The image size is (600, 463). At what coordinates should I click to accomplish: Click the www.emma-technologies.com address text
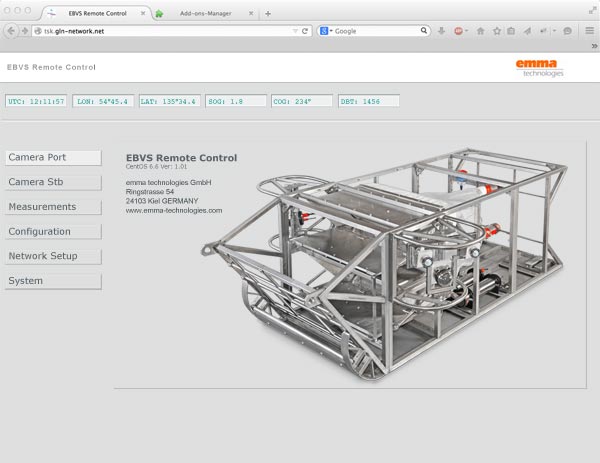[x=174, y=210]
